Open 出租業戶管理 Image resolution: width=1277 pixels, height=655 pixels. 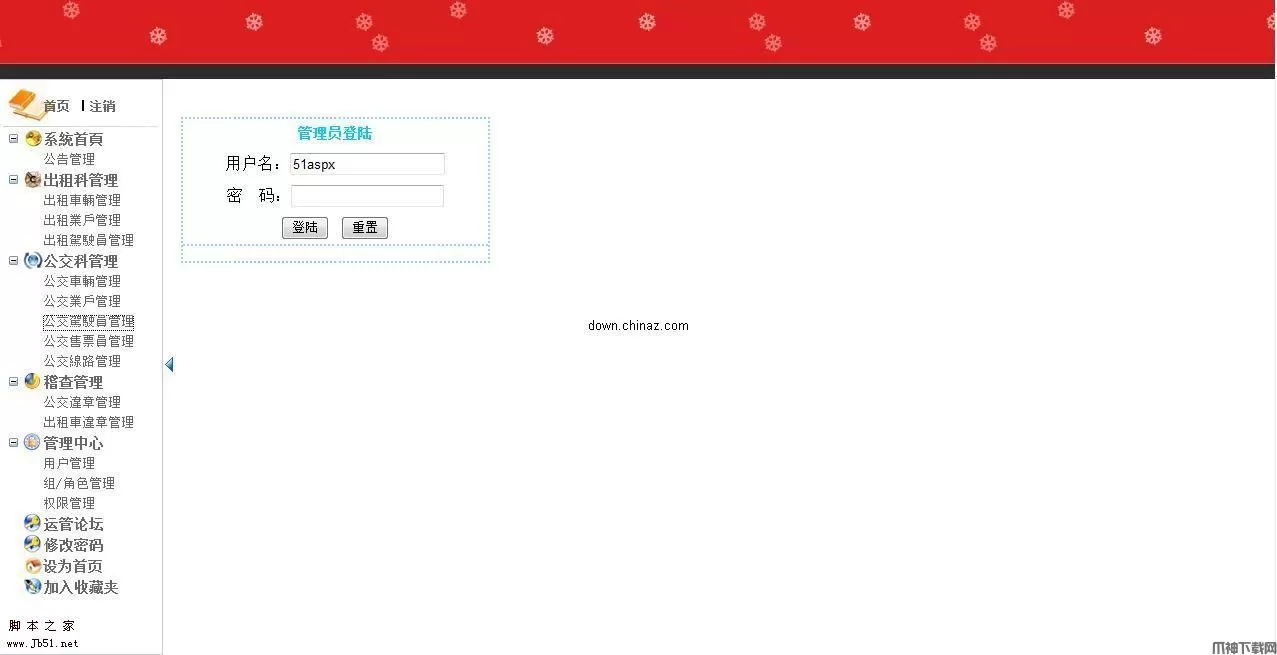pos(82,220)
